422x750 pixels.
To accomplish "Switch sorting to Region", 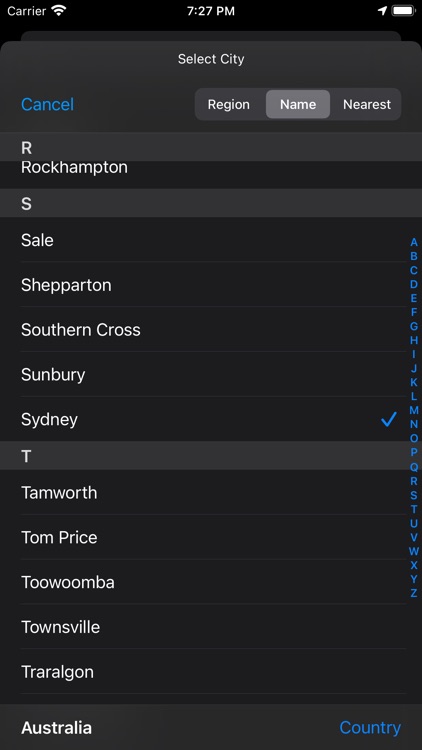I will point(229,104).
